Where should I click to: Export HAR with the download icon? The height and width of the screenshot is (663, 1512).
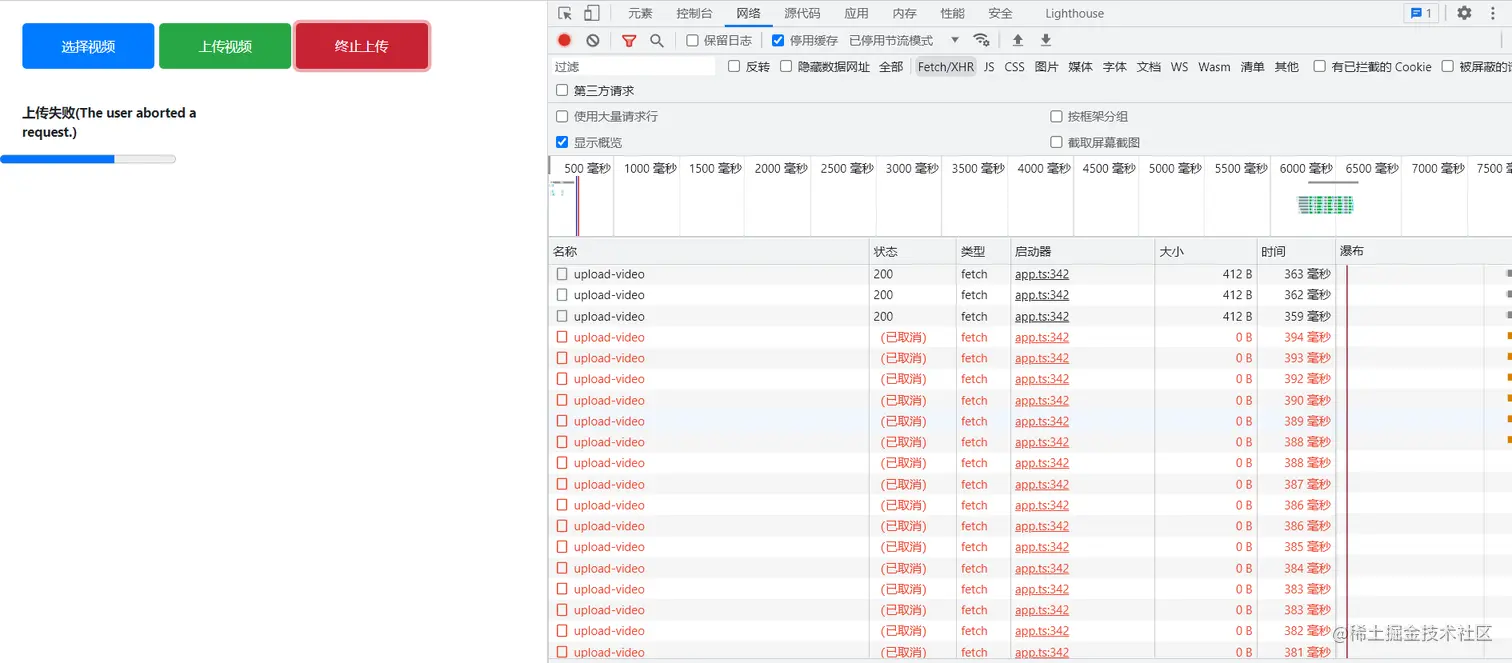(x=1045, y=40)
